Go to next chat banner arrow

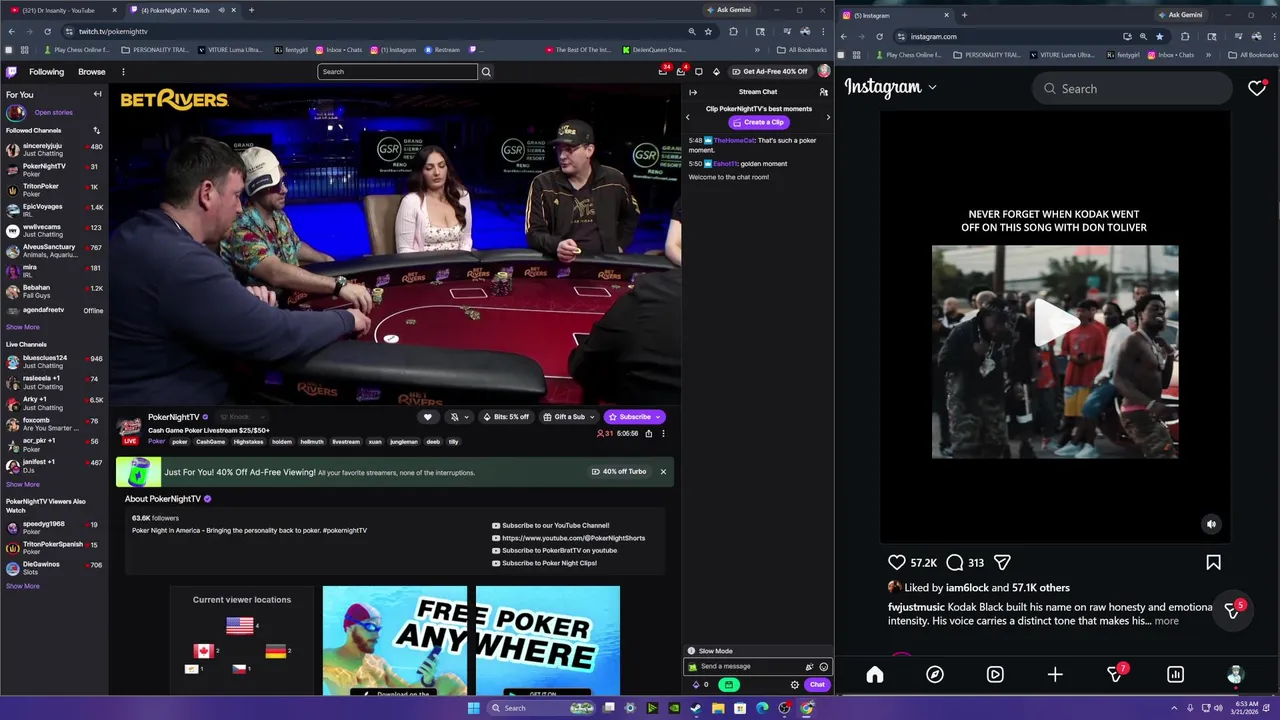[827, 118]
